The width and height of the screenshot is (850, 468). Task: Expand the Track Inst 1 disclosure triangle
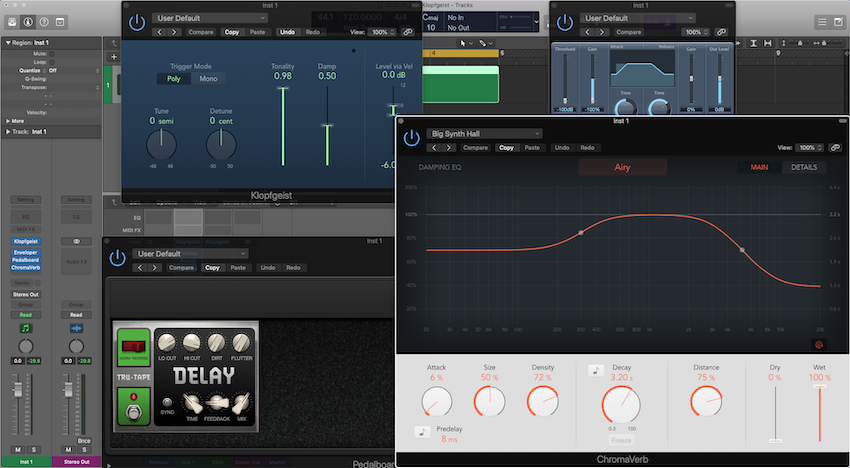tap(8, 132)
